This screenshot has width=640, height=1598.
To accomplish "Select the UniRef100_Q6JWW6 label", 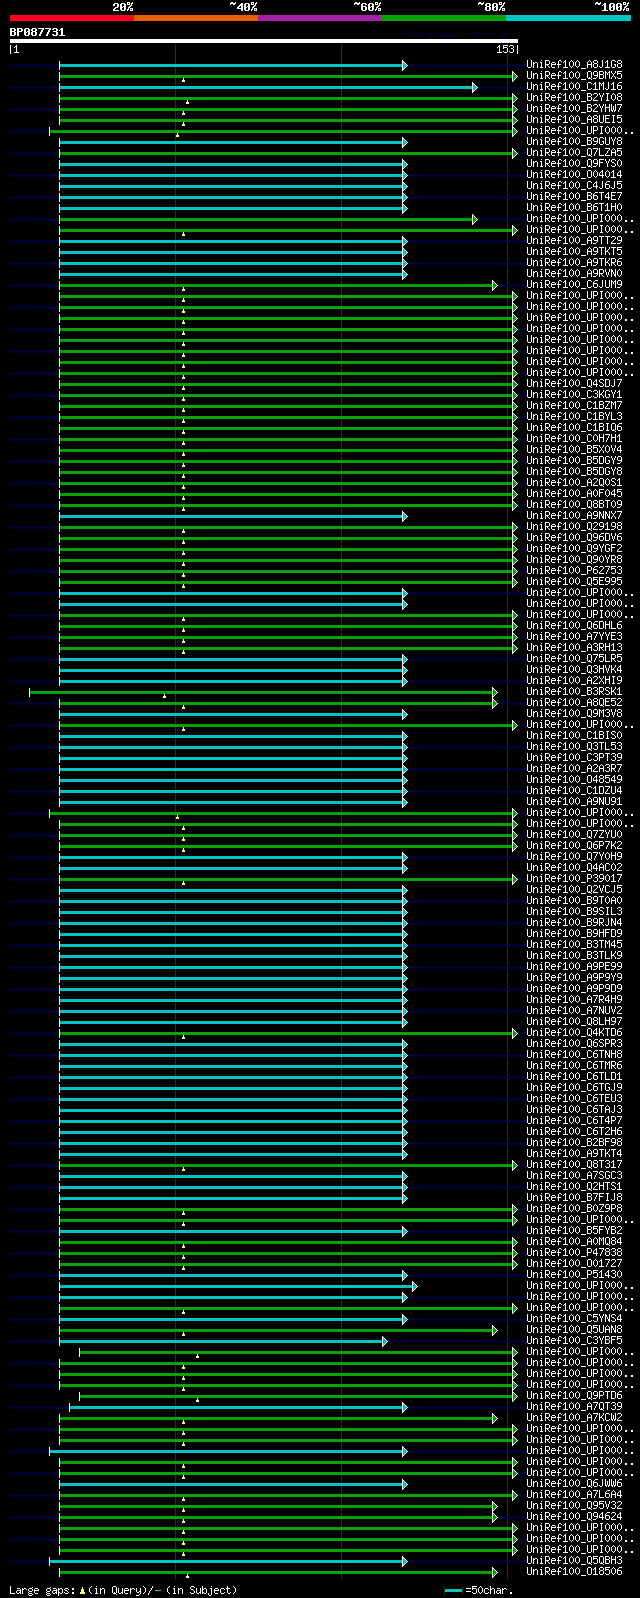I will (574, 1484).
